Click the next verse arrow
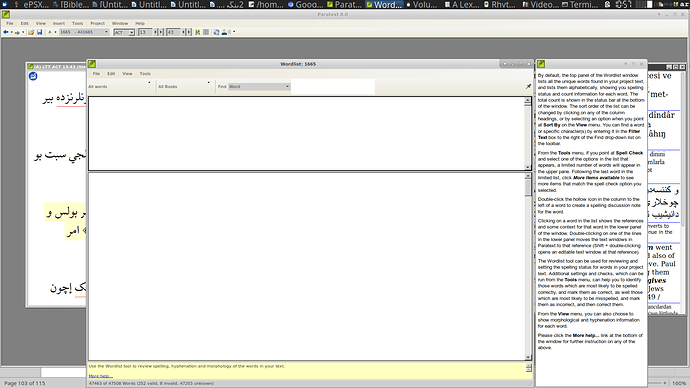 coord(189,32)
